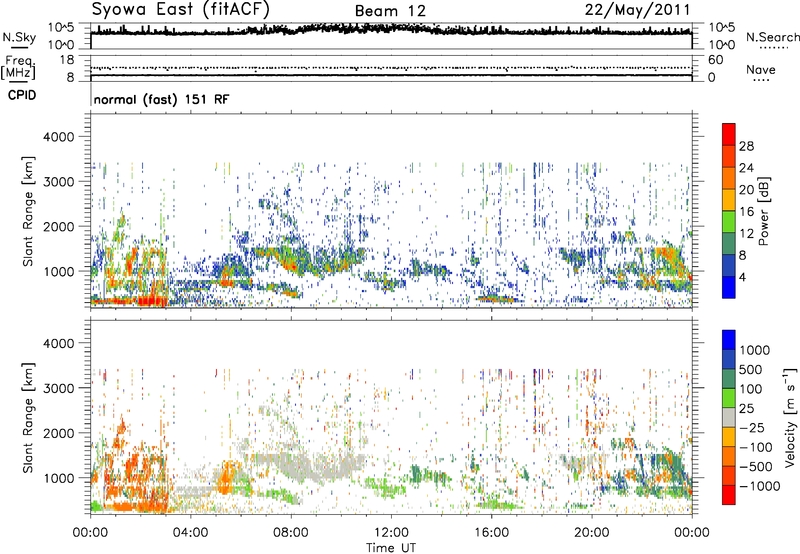
Task: Click the "12:00" time tick label
Action: [391, 533]
